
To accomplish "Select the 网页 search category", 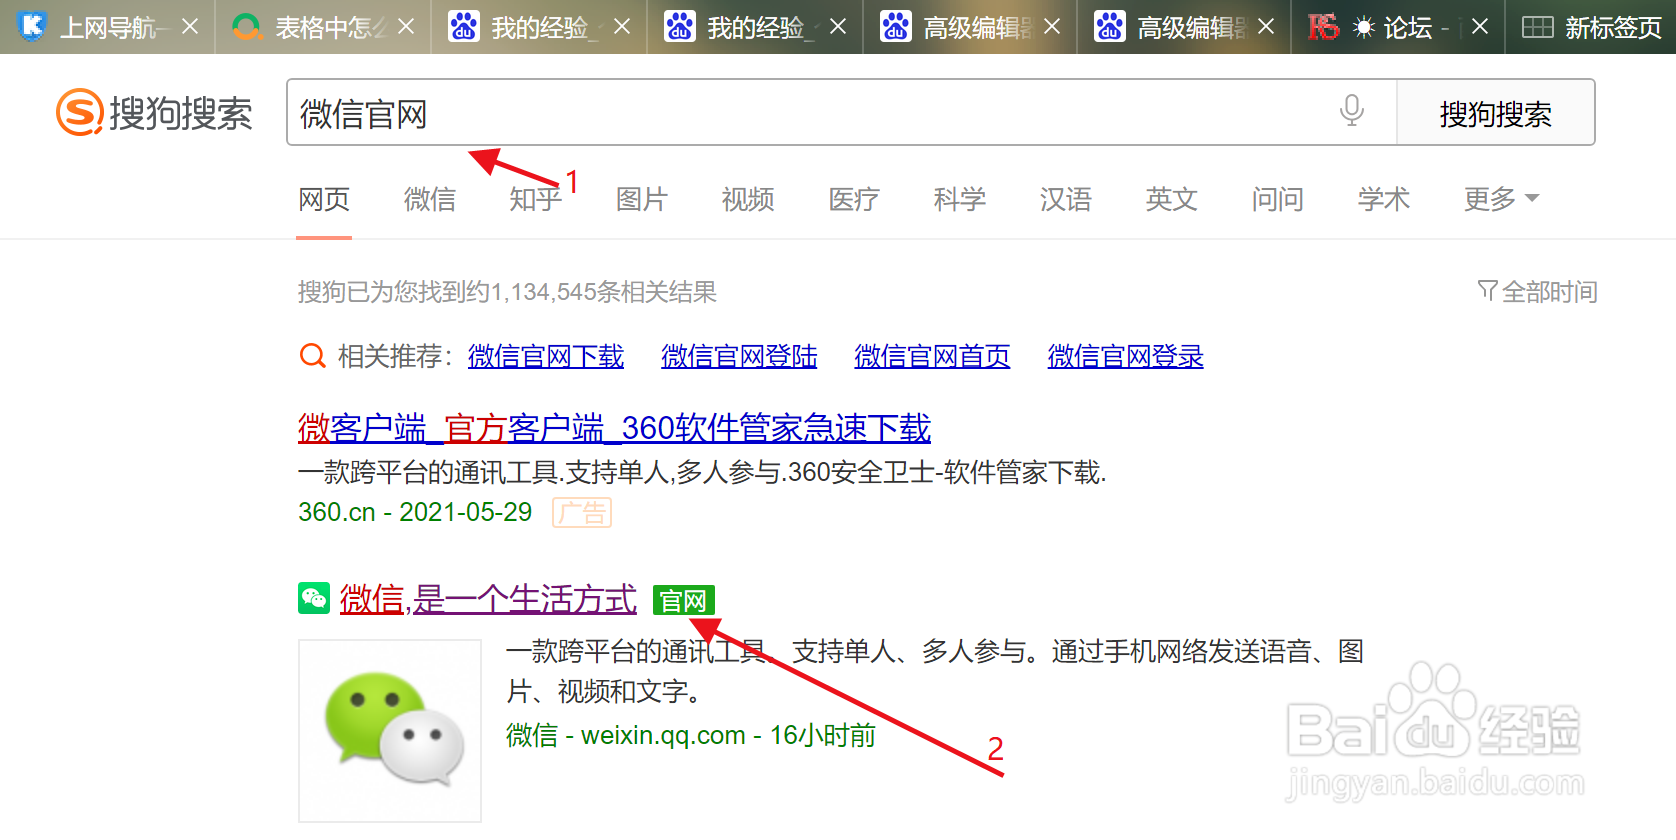I will 324,199.
